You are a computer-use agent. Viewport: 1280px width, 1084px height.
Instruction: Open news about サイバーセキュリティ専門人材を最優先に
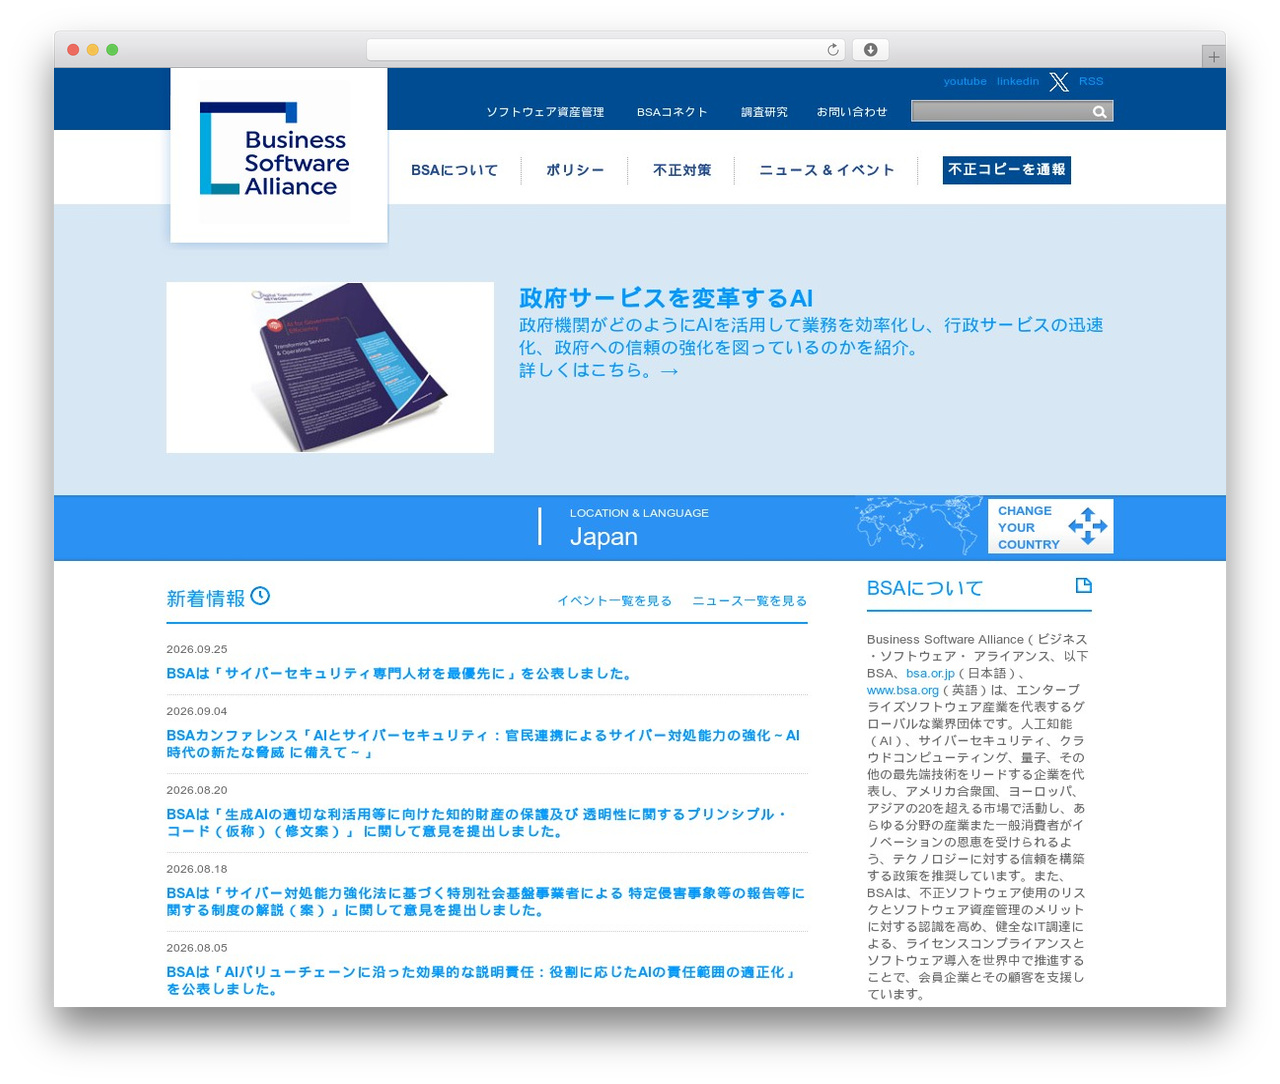coord(401,674)
